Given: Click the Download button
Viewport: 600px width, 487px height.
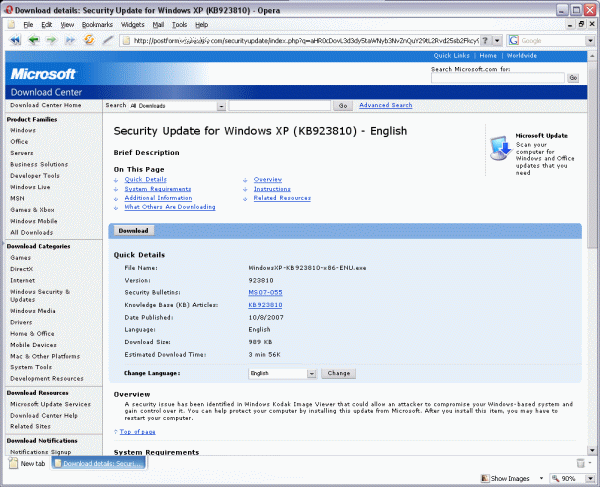Looking at the screenshot, I should [134, 231].
